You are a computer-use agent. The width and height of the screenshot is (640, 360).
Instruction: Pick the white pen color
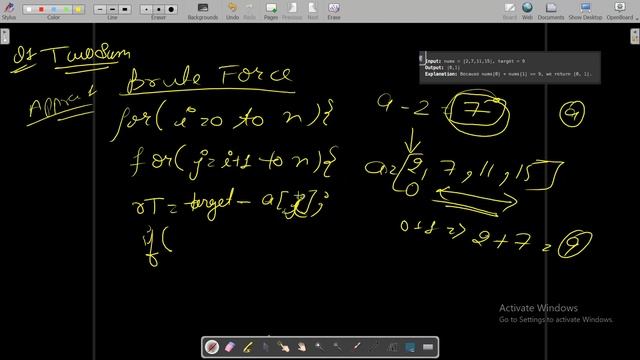tap(29, 9)
